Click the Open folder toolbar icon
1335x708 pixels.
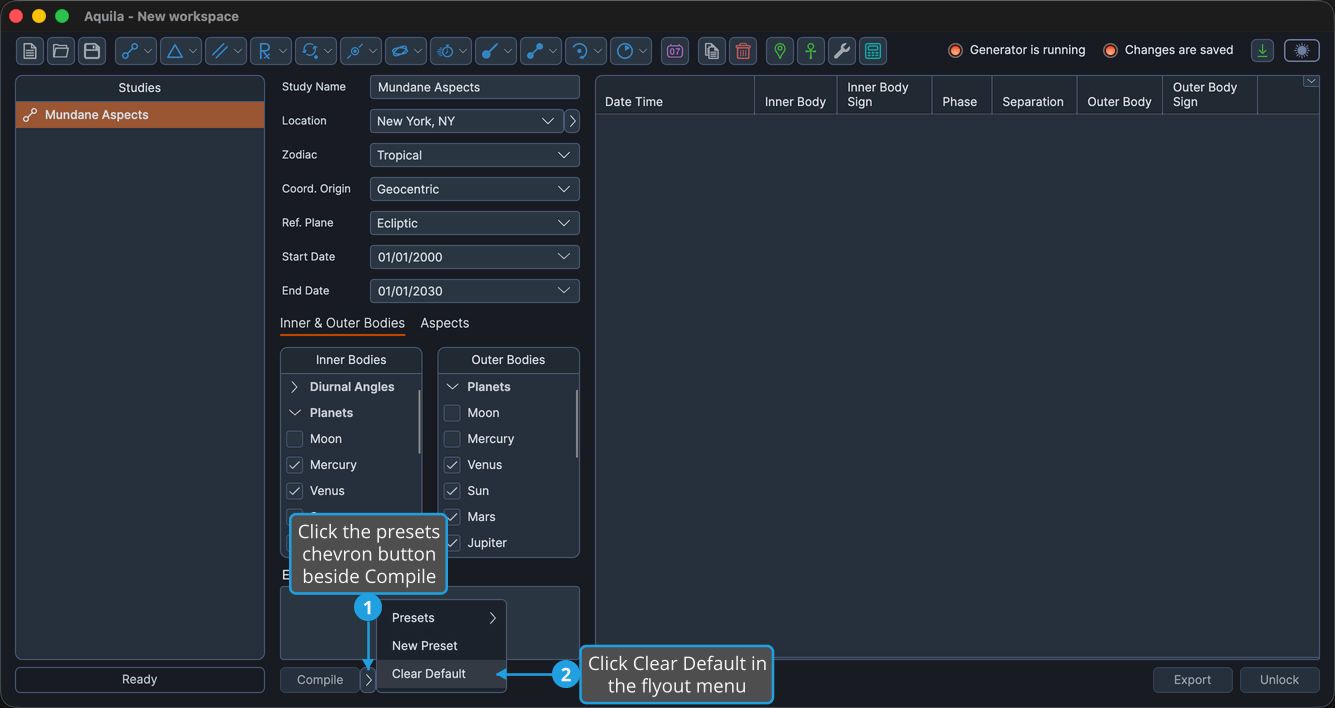(x=61, y=51)
